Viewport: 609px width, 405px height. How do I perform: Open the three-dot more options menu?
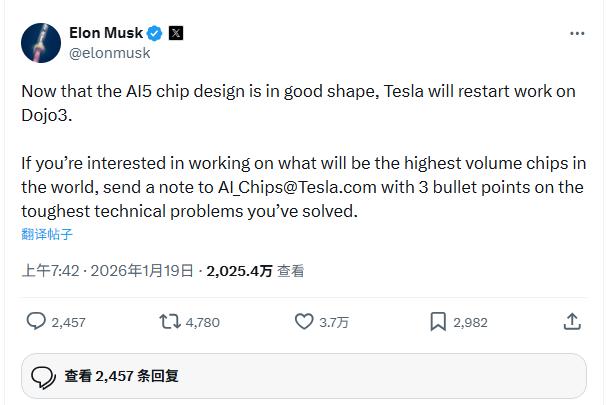[577, 33]
